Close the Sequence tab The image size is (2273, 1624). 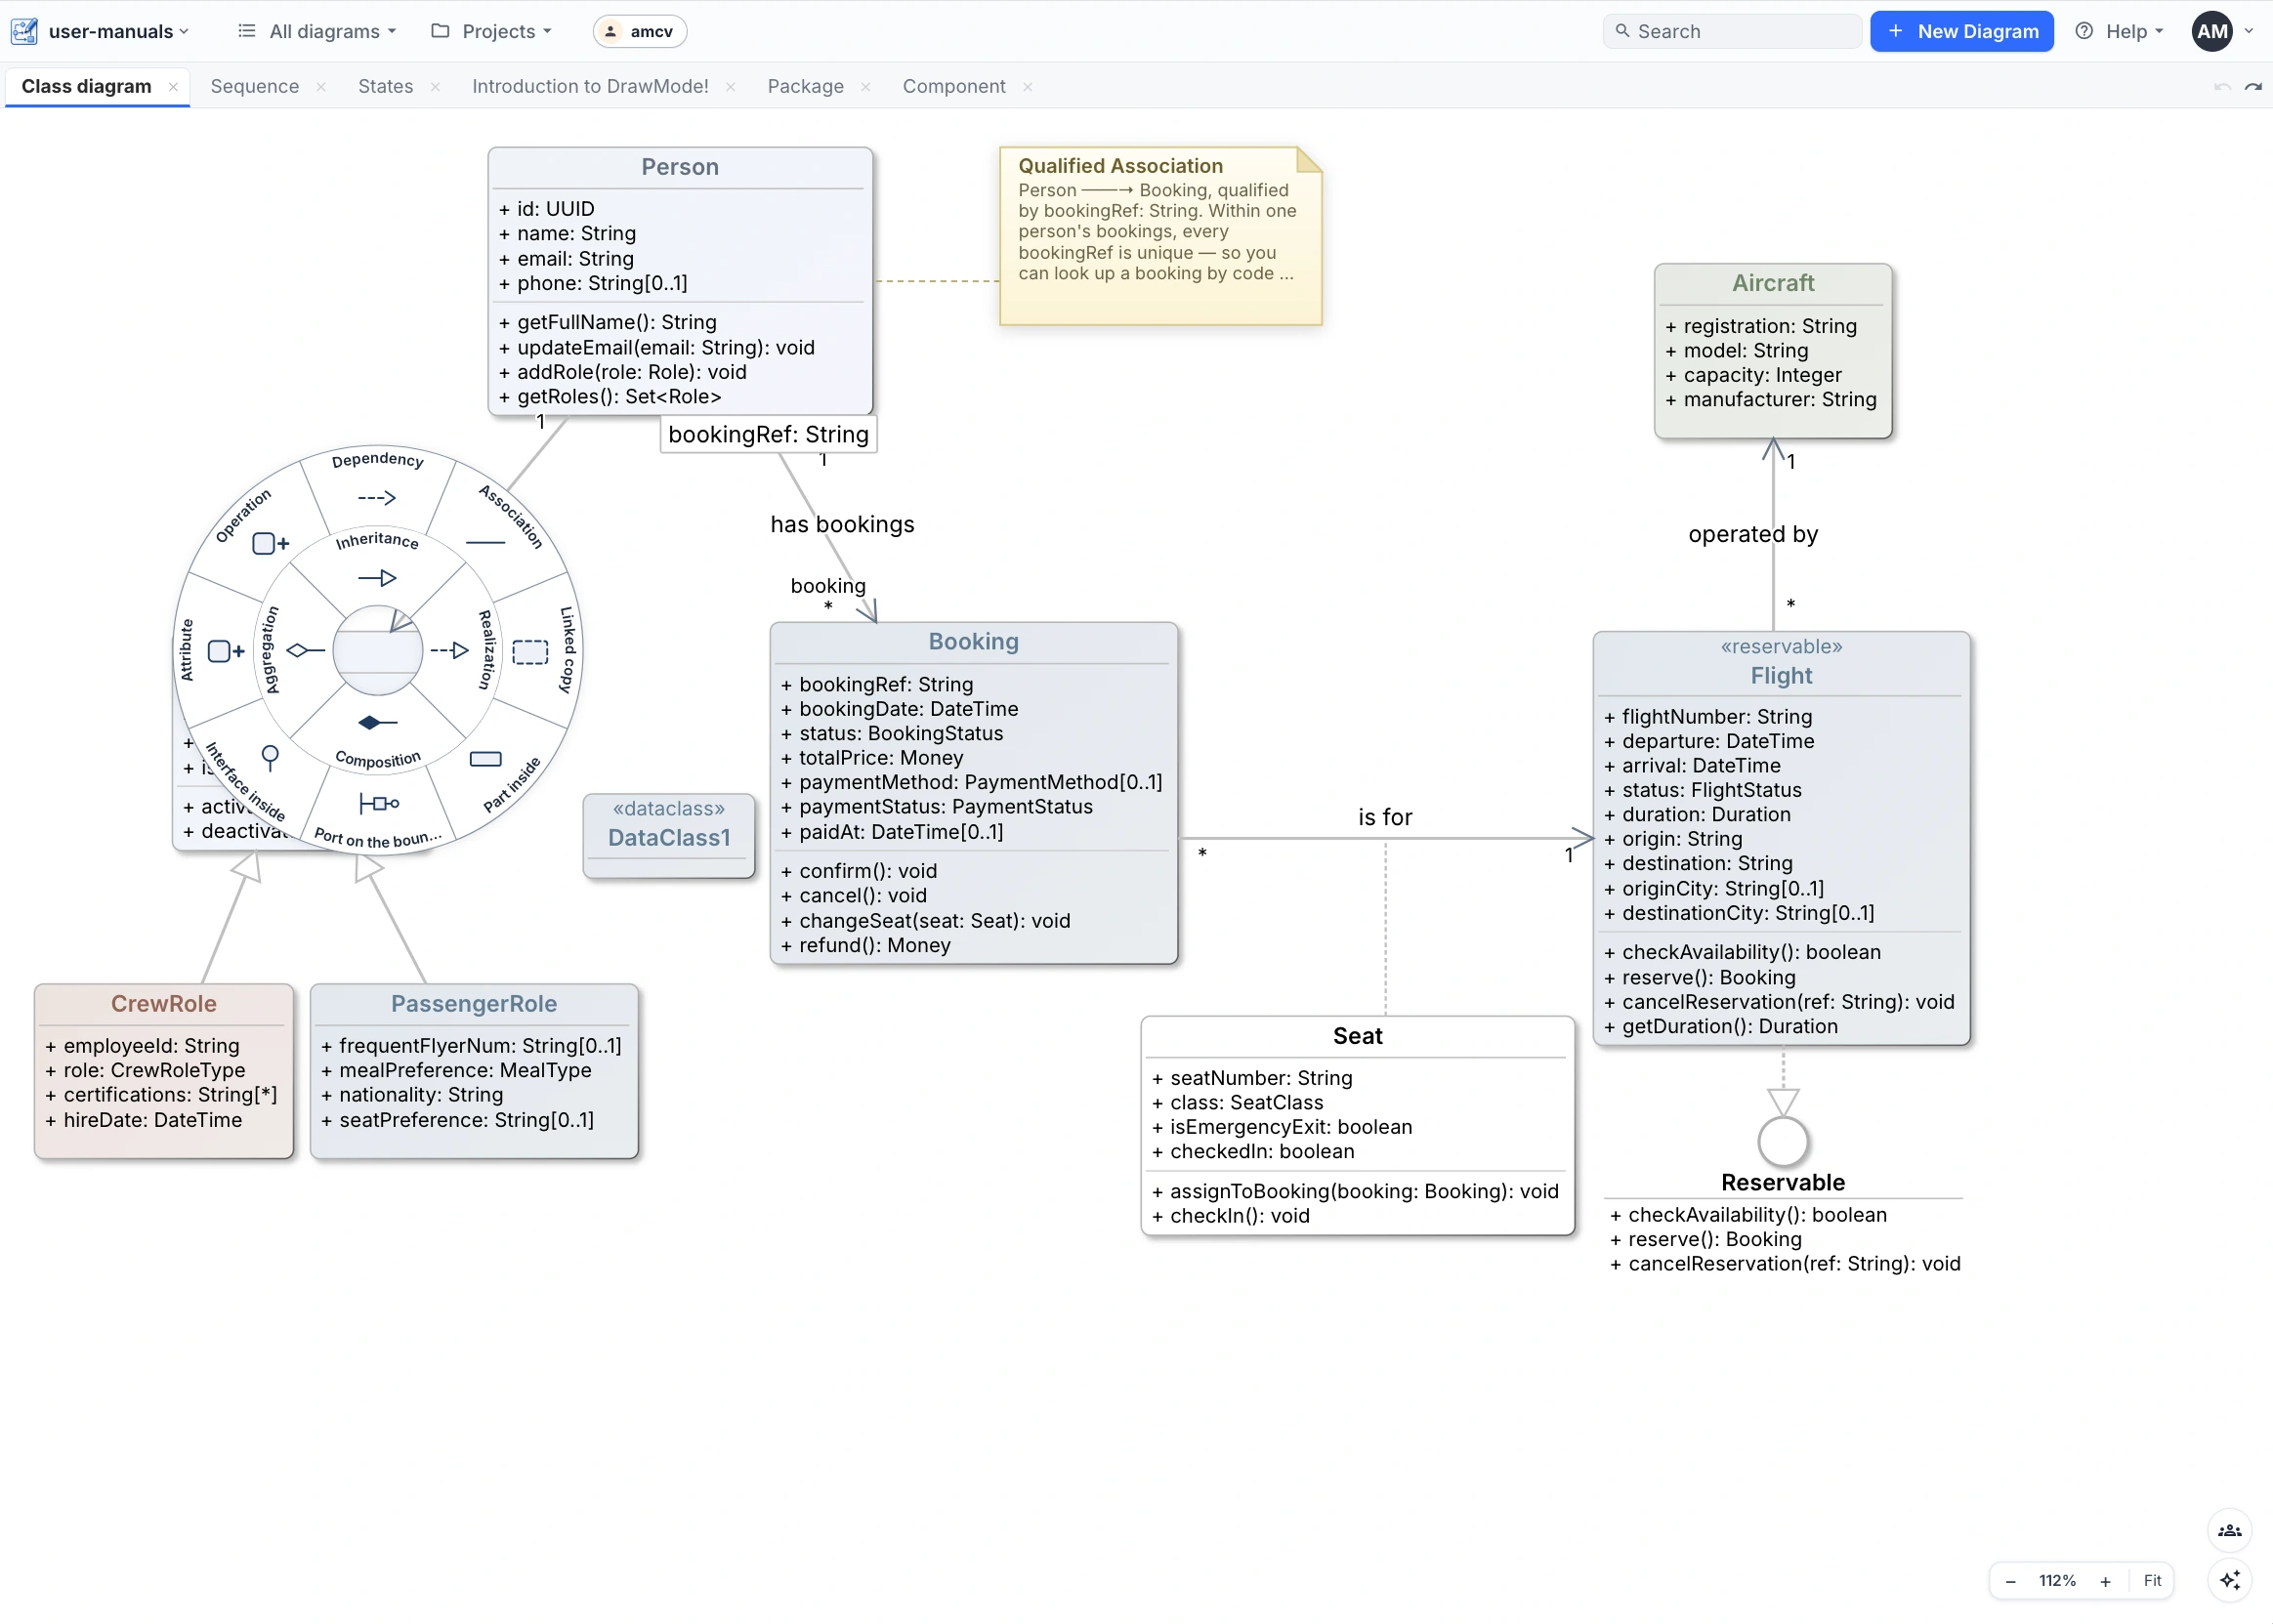[x=320, y=87]
